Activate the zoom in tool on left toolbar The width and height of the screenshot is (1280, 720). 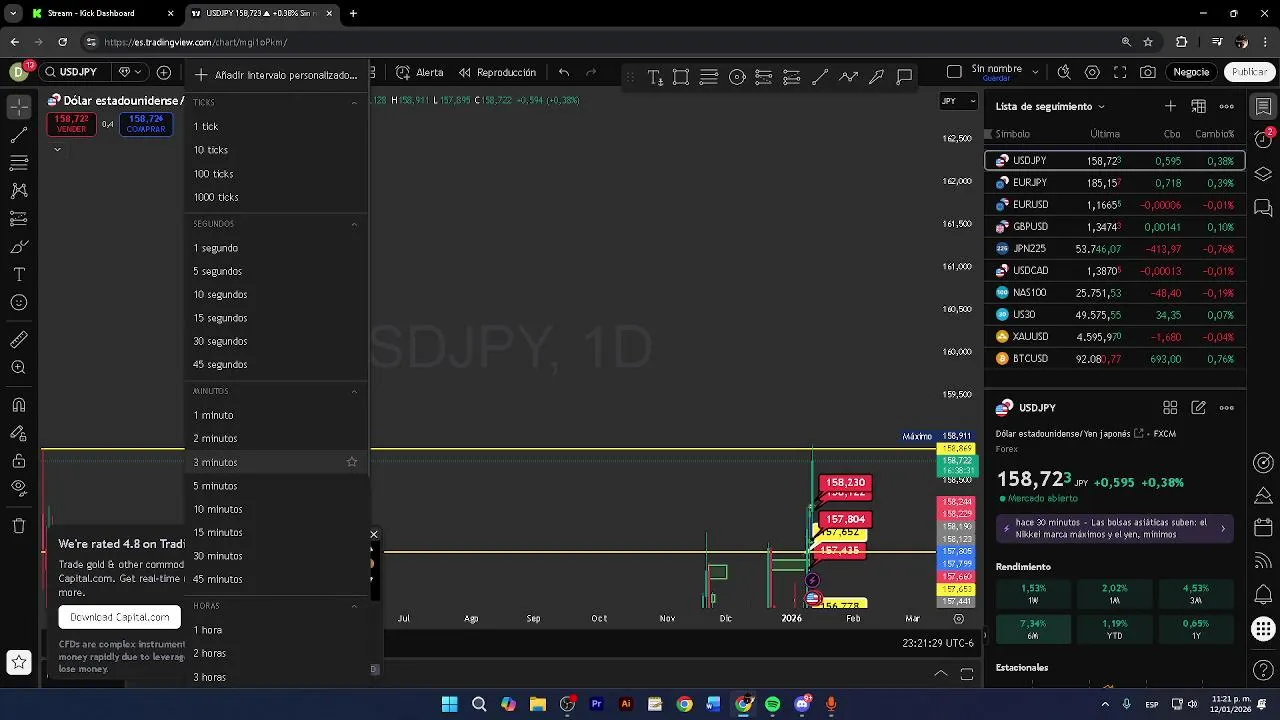(x=19, y=368)
